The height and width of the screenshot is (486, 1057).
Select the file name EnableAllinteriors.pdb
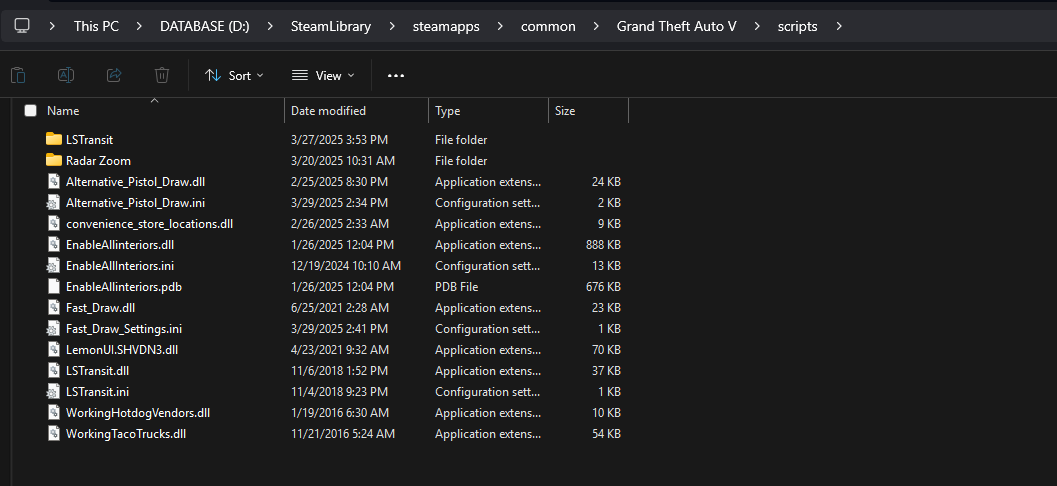tap(124, 286)
